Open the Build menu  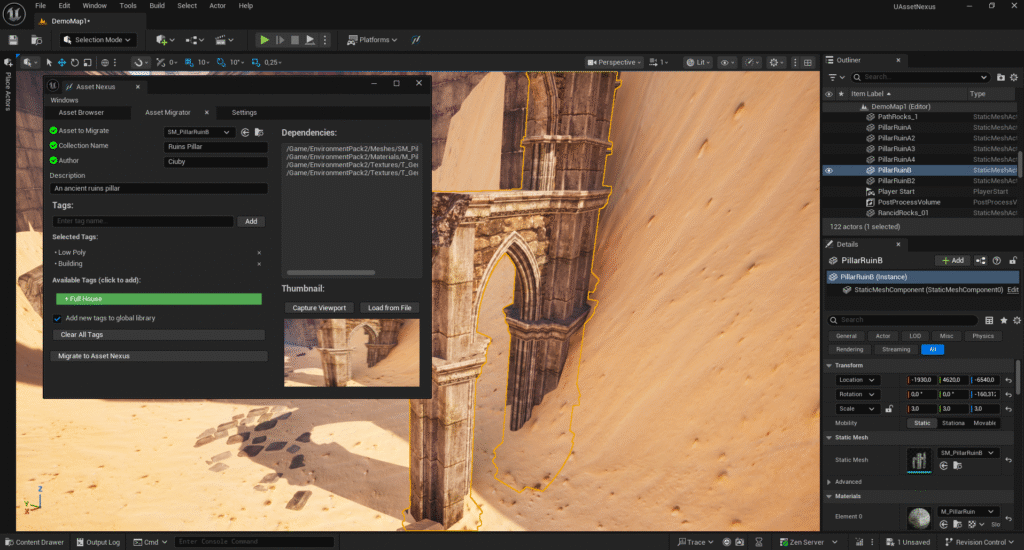click(156, 5)
